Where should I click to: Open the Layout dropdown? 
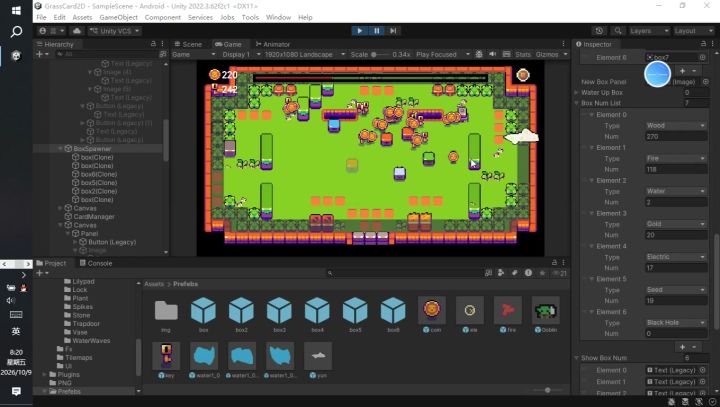(693, 31)
